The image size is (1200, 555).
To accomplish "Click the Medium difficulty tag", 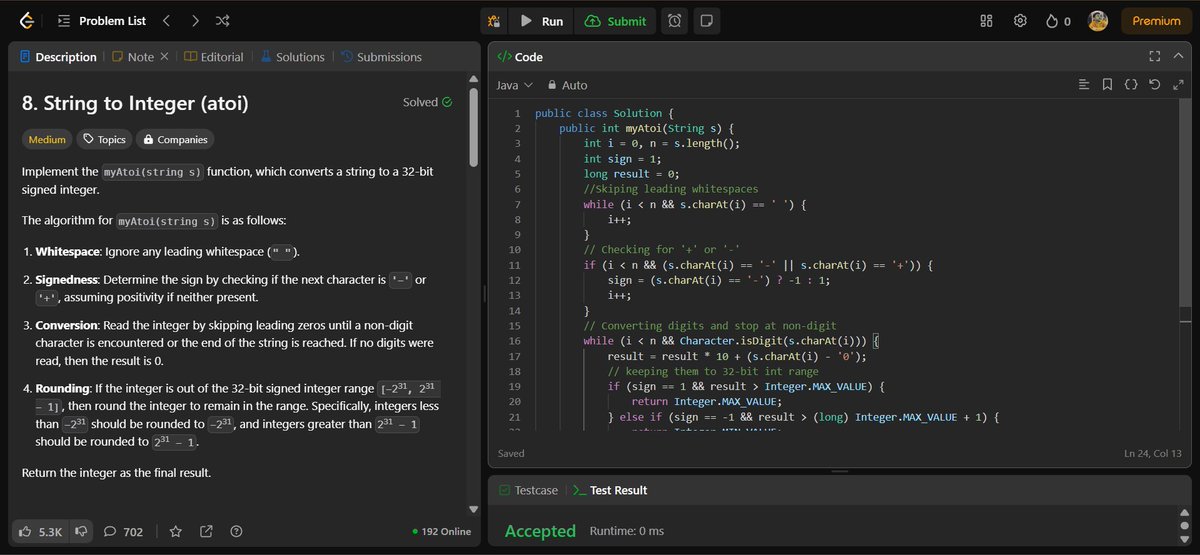I will (x=47, y=140).
